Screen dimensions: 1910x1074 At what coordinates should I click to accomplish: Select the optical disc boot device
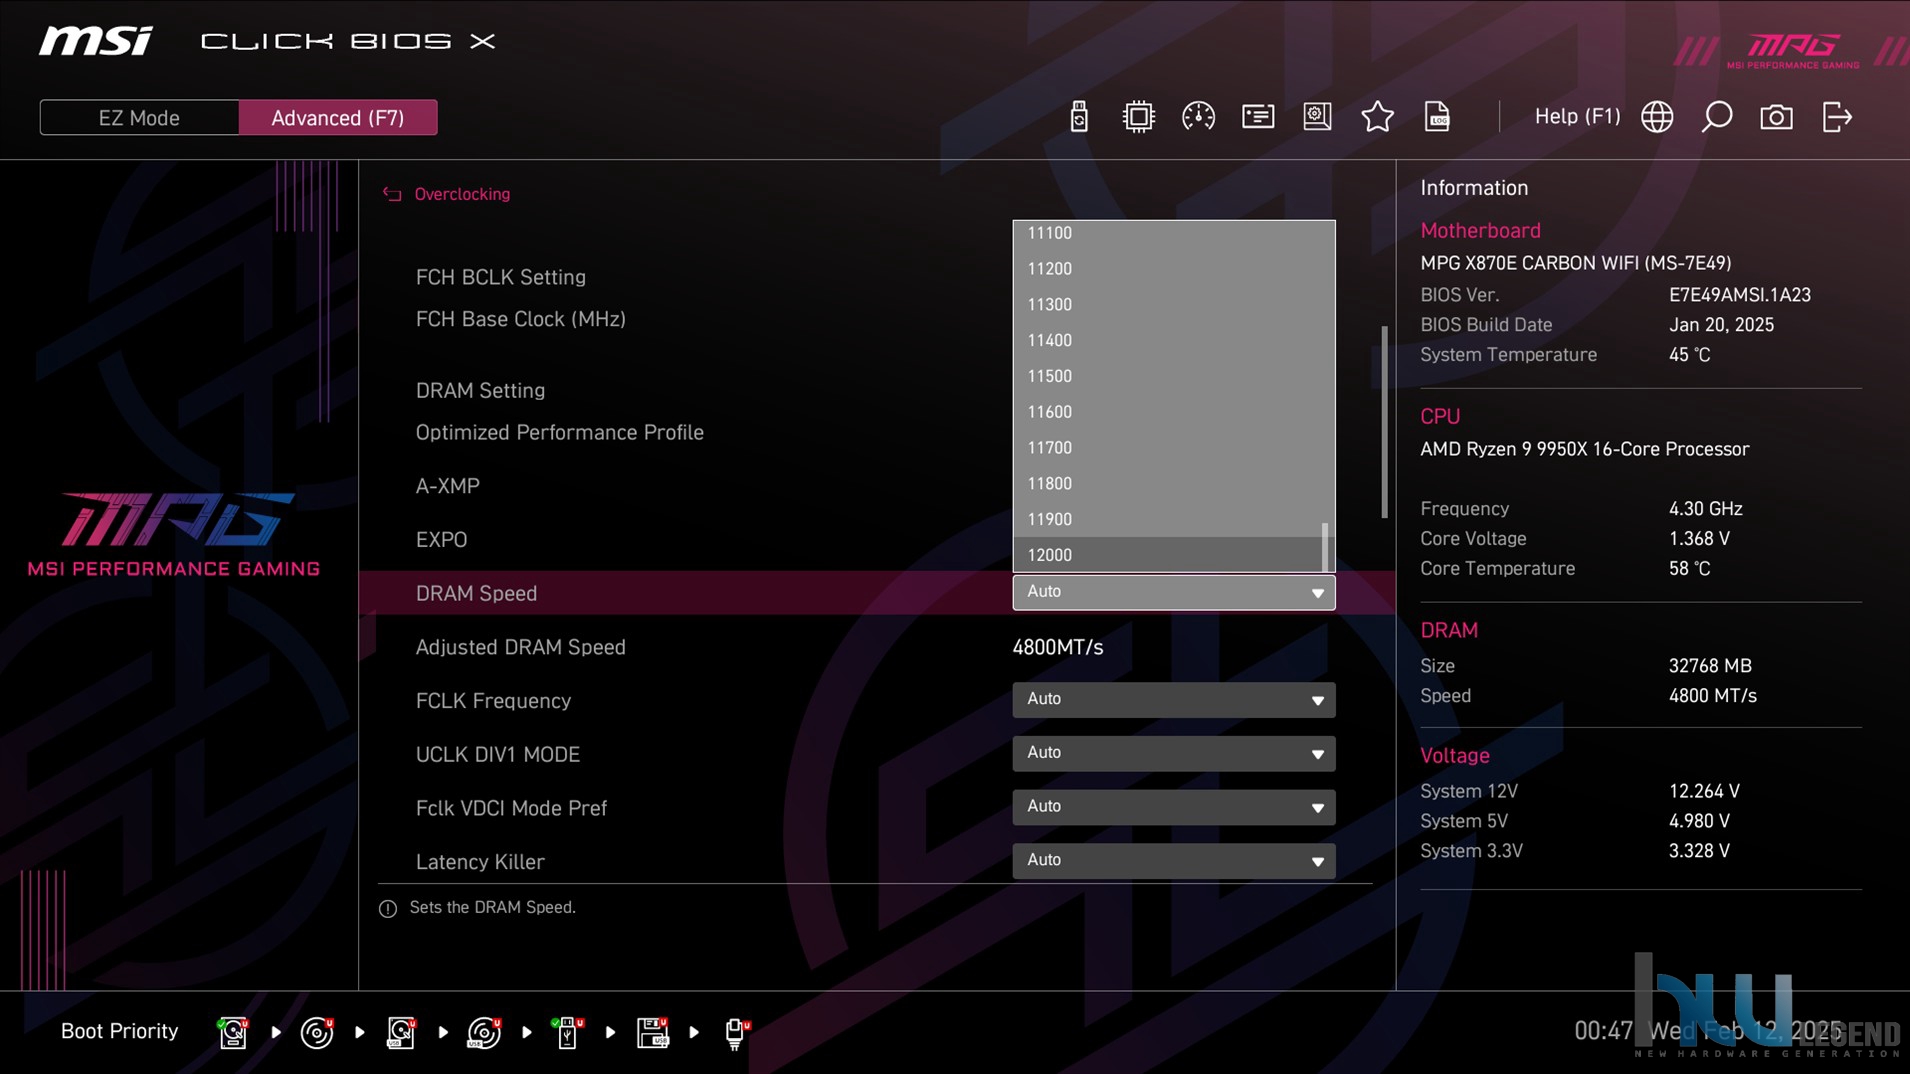point(317,1032)
